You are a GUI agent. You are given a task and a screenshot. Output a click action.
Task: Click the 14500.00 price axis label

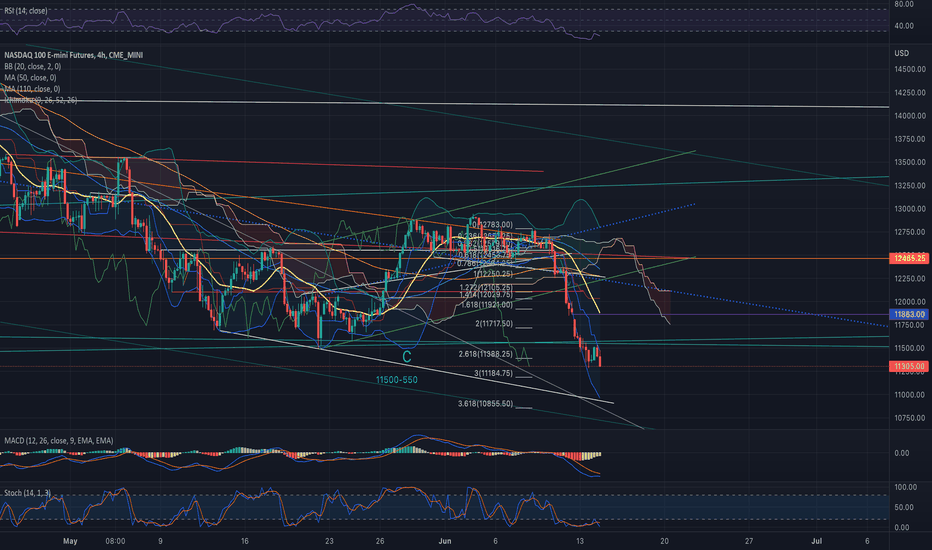[910, 70]
